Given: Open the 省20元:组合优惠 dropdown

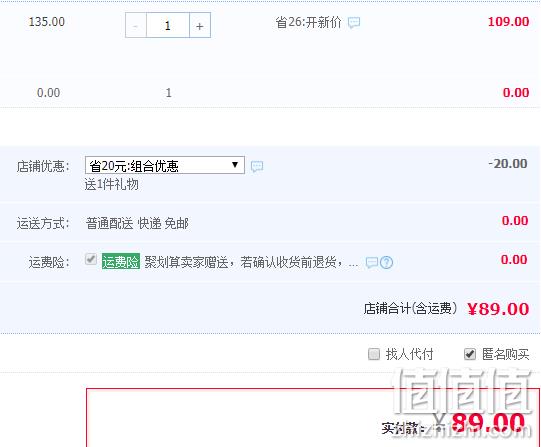Looking at the screenshot, I should pyautogui.click(x=165, y=165).
